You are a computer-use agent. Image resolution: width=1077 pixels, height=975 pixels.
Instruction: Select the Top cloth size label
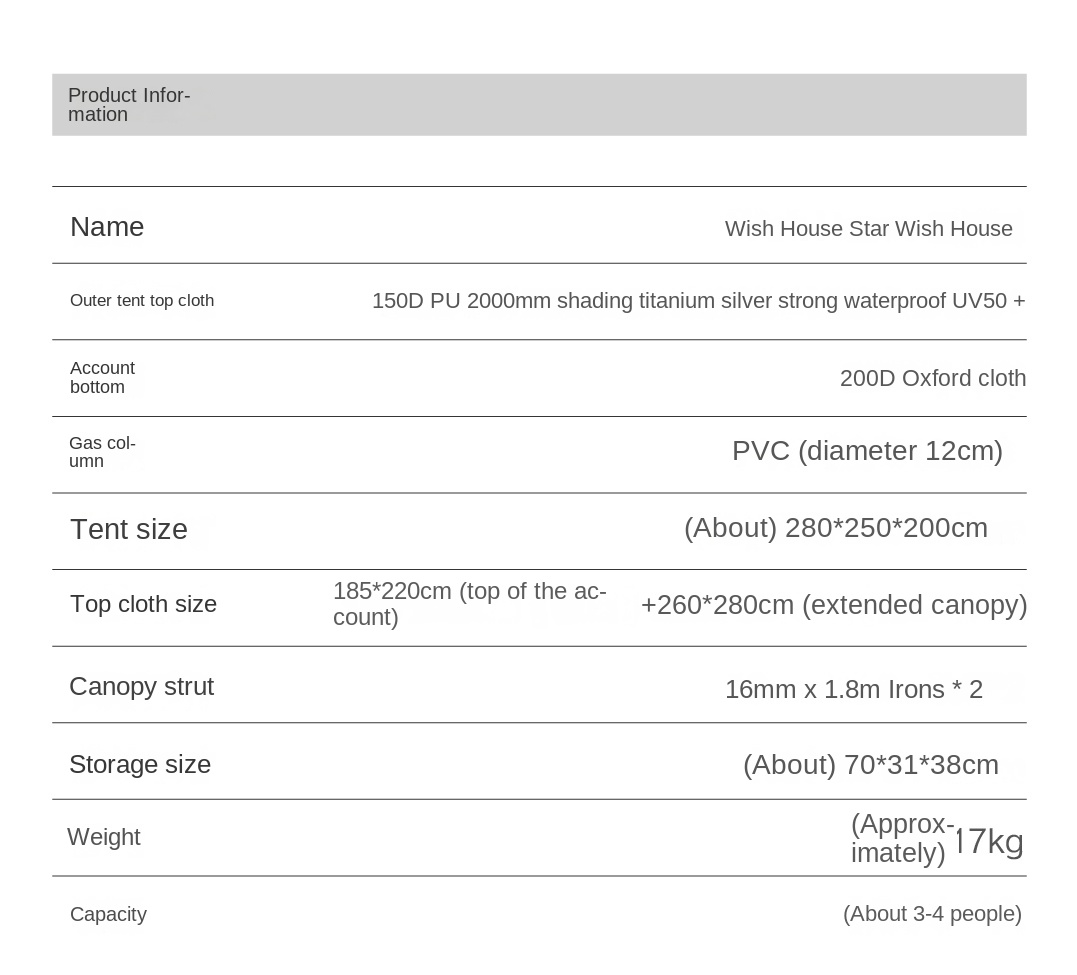coord(143,604)
